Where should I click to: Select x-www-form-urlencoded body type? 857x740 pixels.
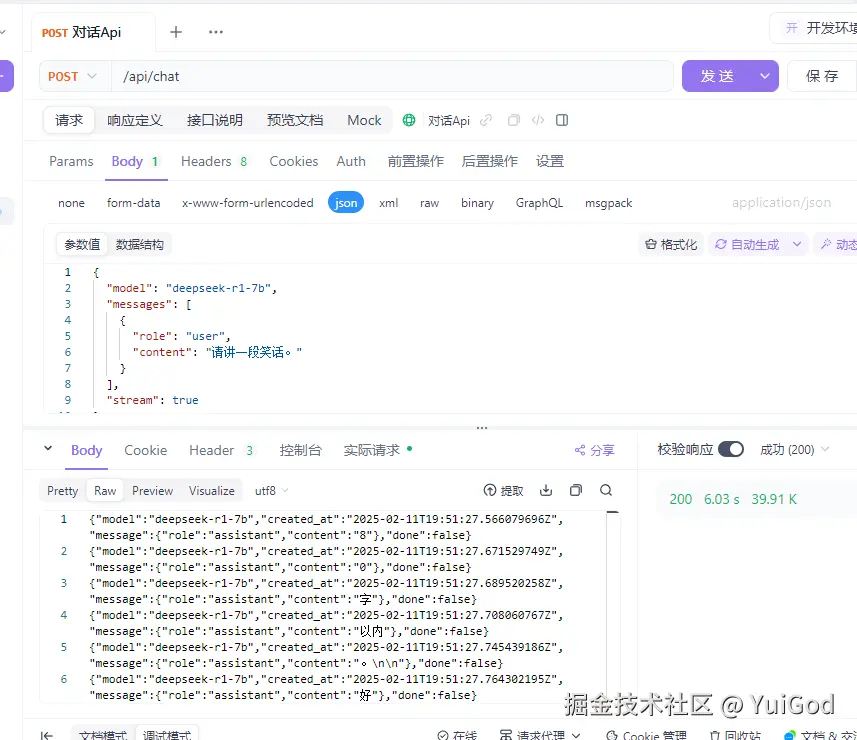(x=248, y=203)
